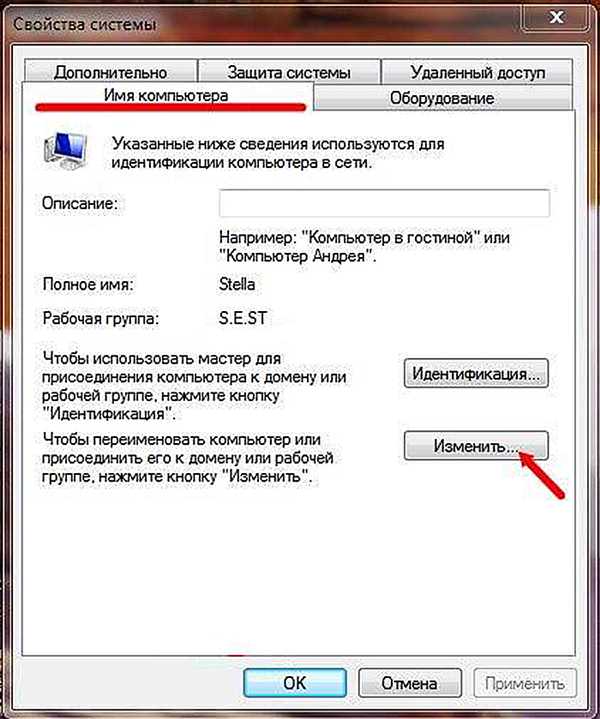600x719 pixels.
Task: Click the Отмена button
Action: 409,683
